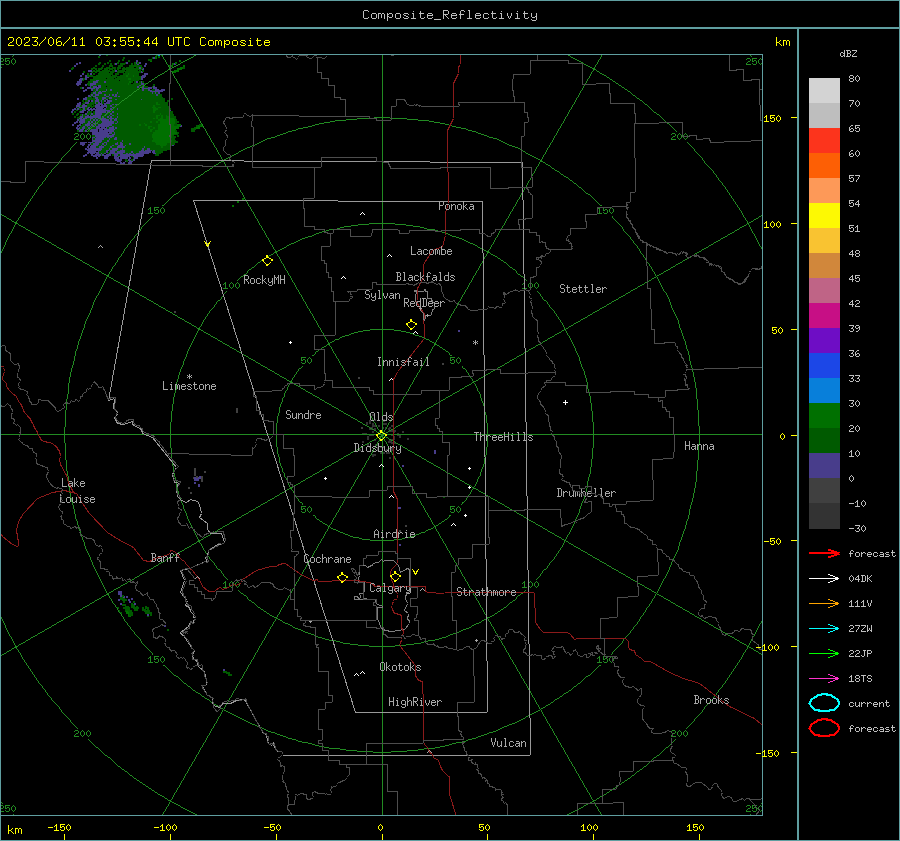Click the yellow V marker northeast of Calgary
900x841 pixels.
coord(416,572)
